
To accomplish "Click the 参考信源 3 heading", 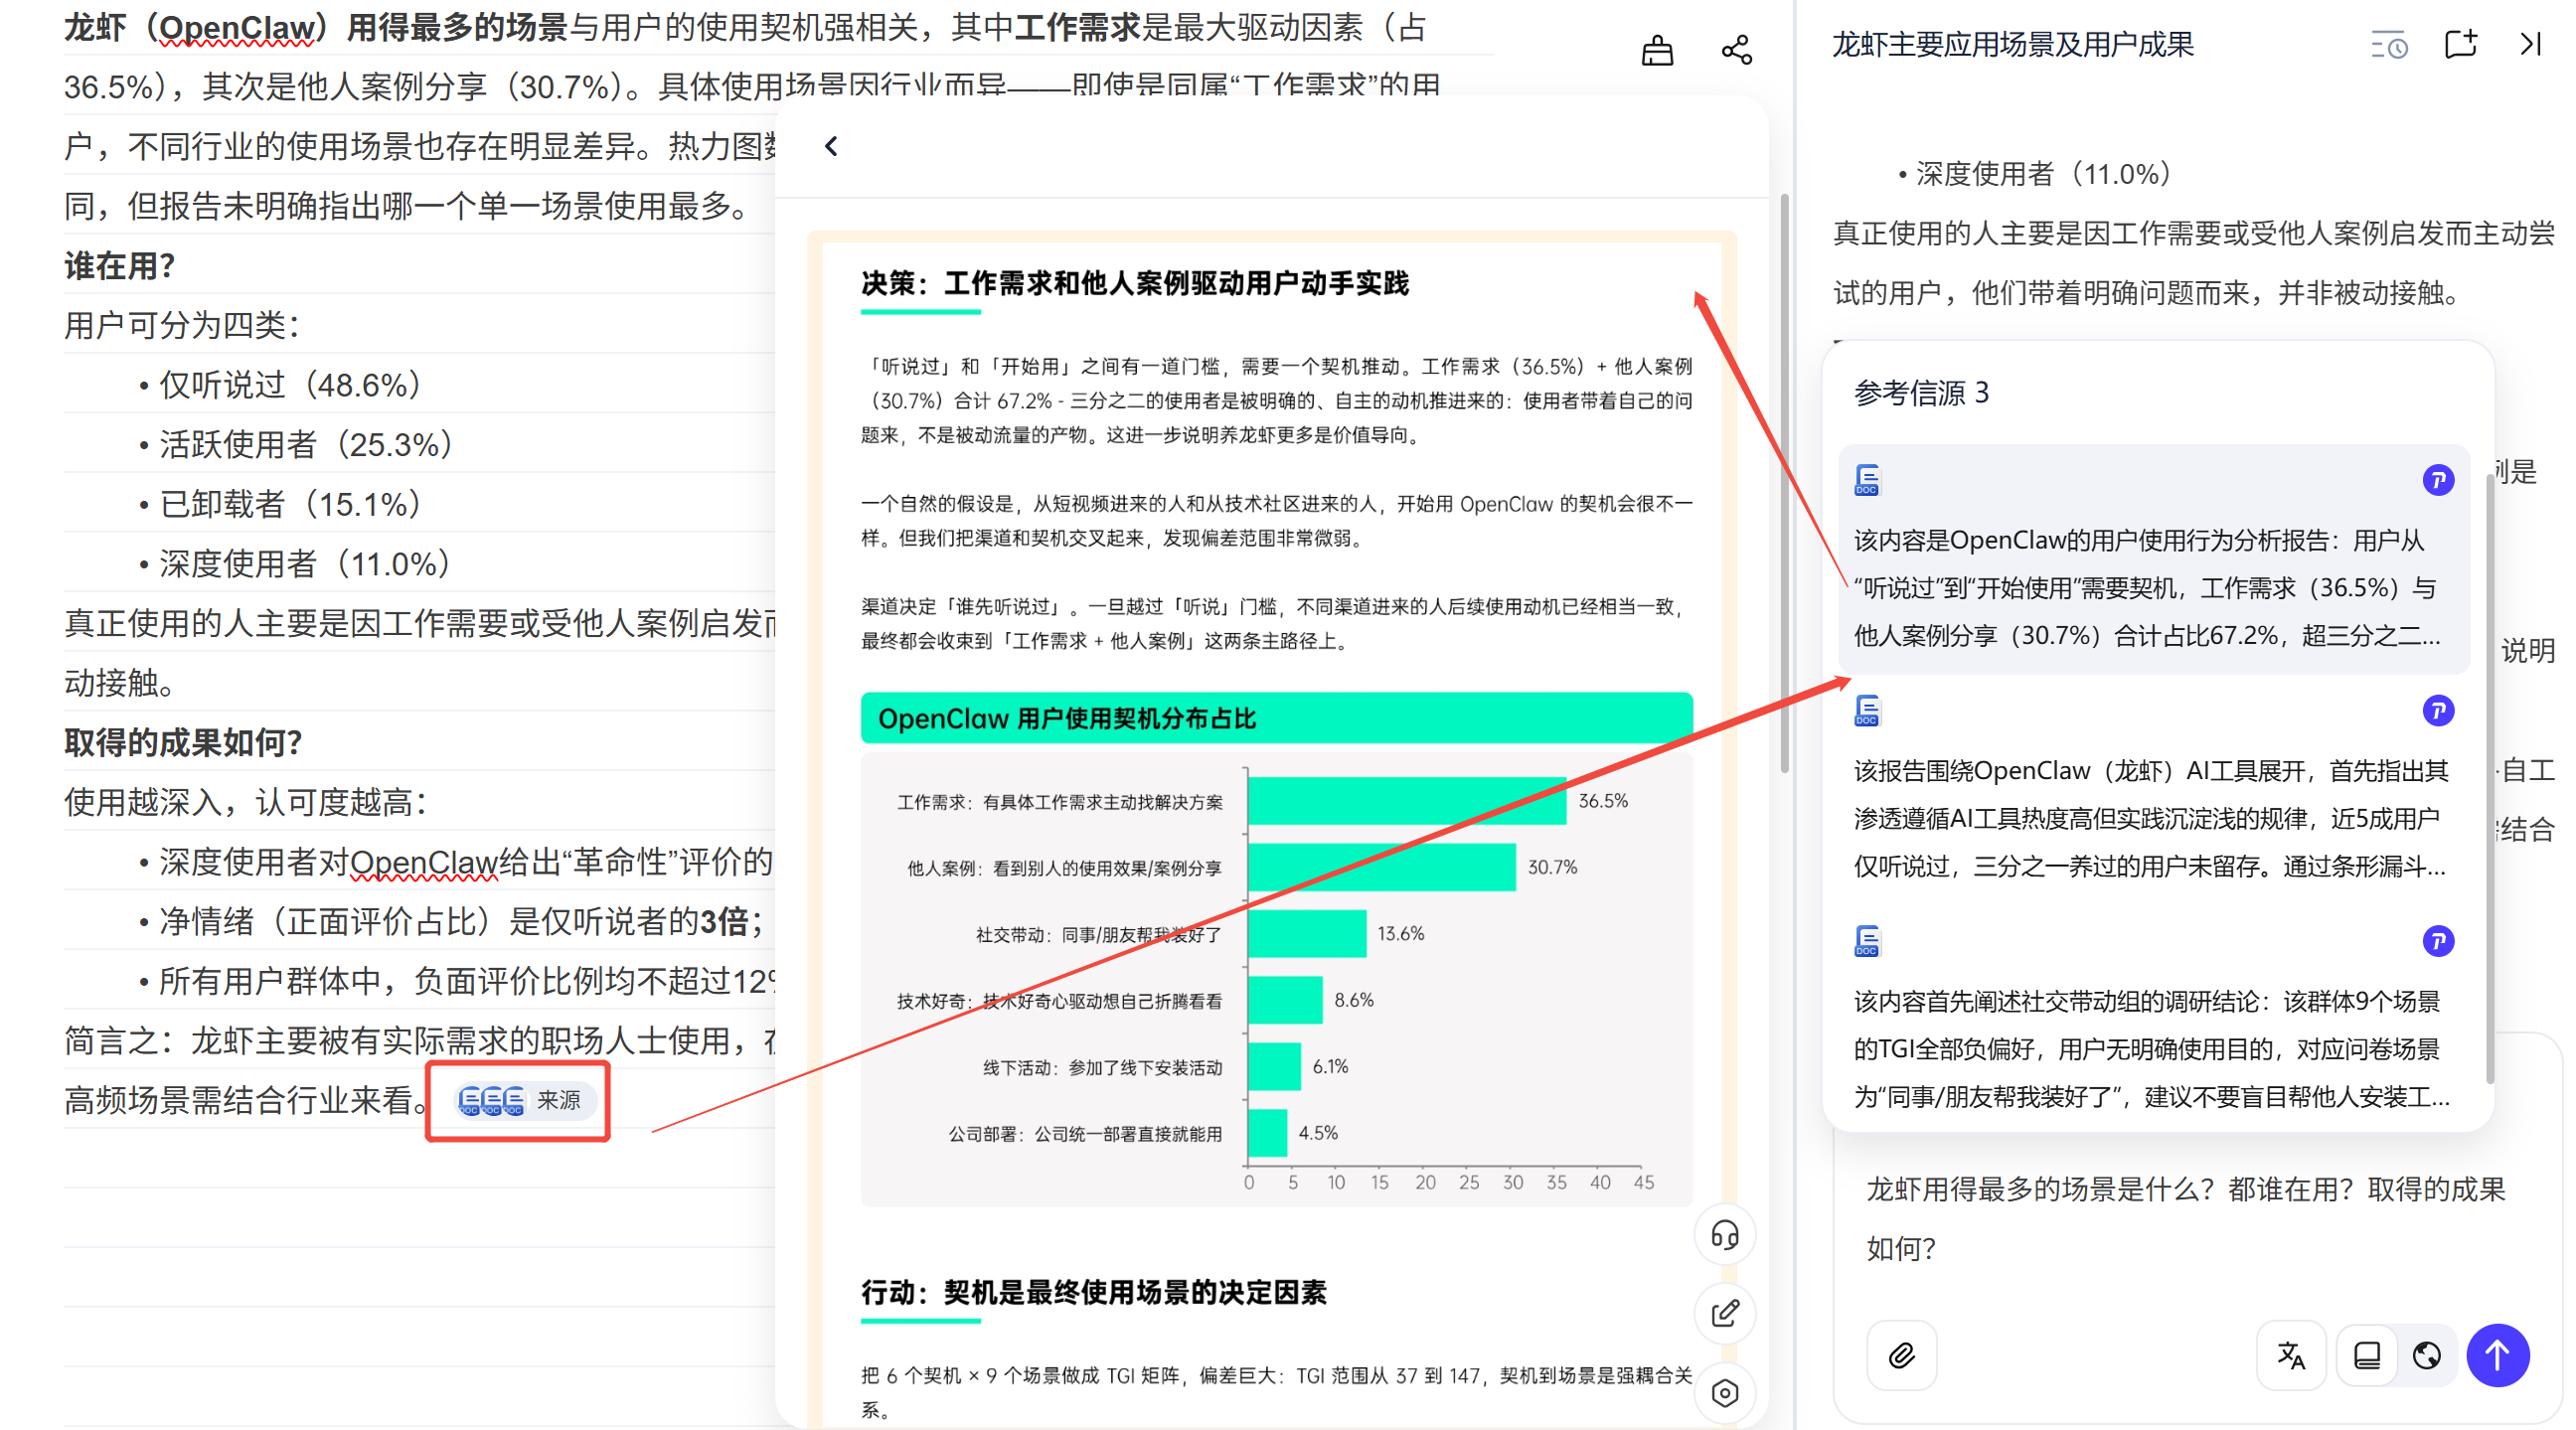I will click(x=1921, y=393).
